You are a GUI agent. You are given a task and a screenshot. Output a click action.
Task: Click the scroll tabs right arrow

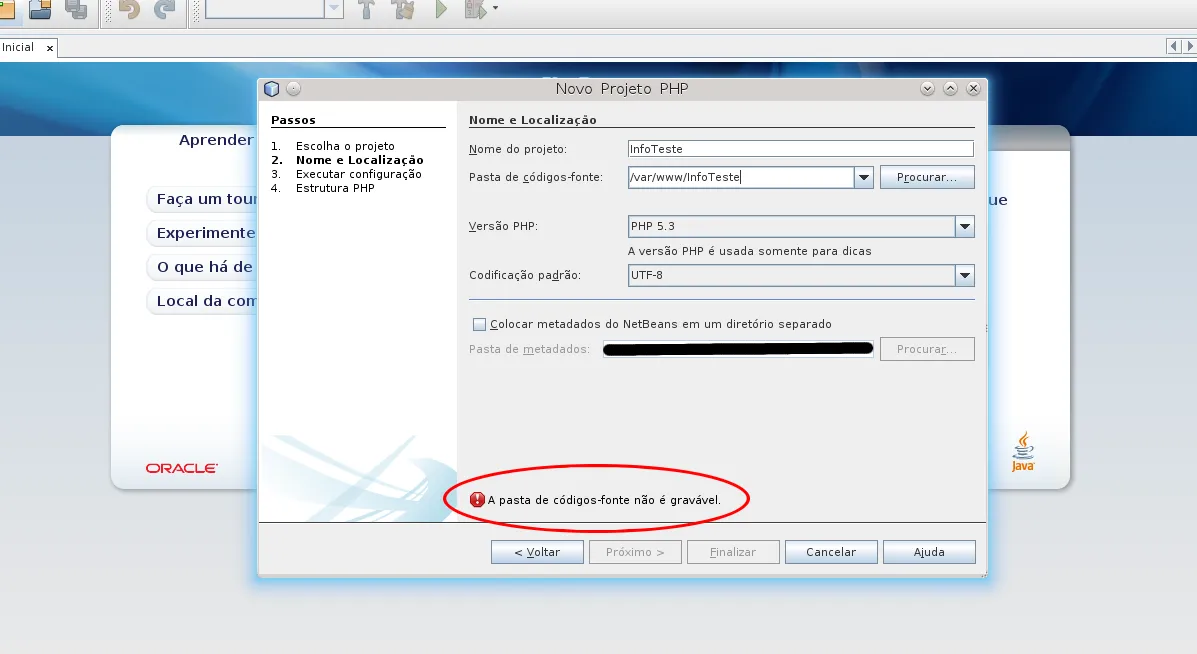[x=1189, y=47]
